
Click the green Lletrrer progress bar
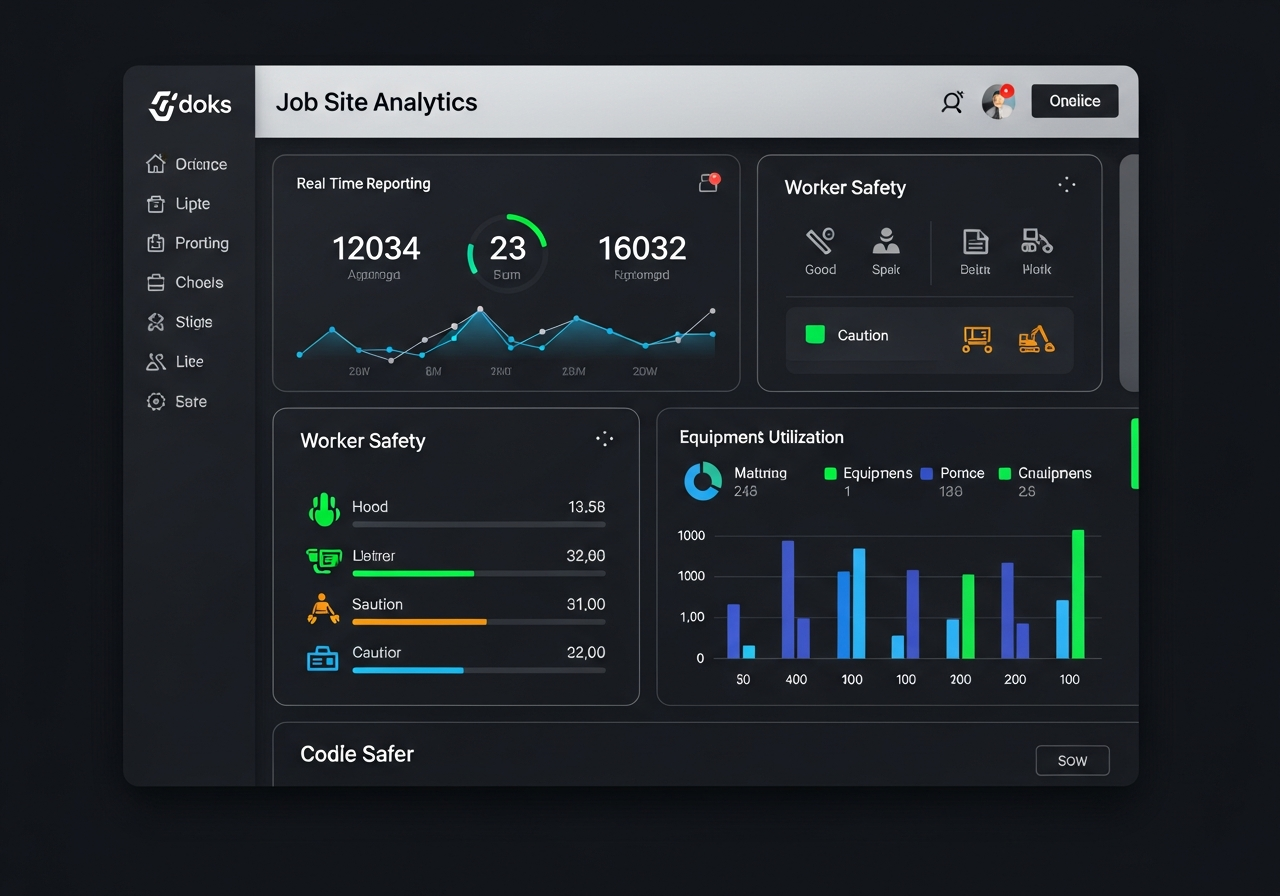click(413, 574)
